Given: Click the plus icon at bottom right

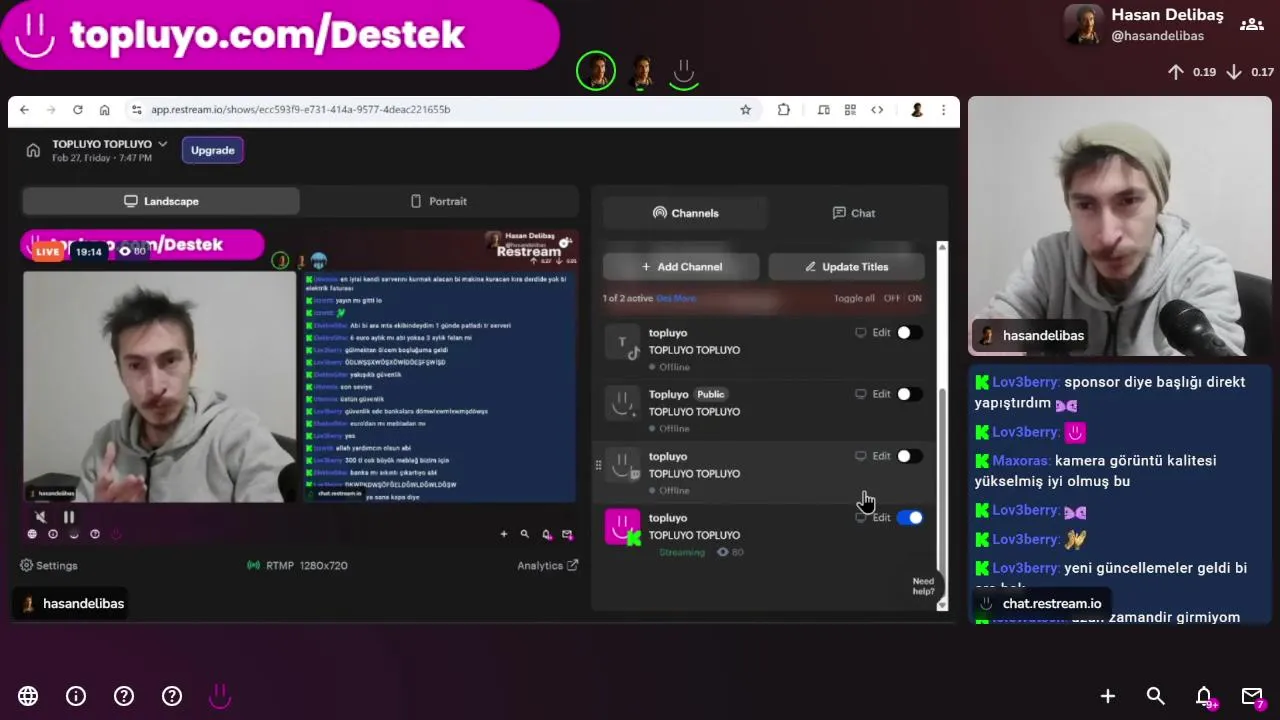Looking at the screenshot, I should (x=1108, y=696).
